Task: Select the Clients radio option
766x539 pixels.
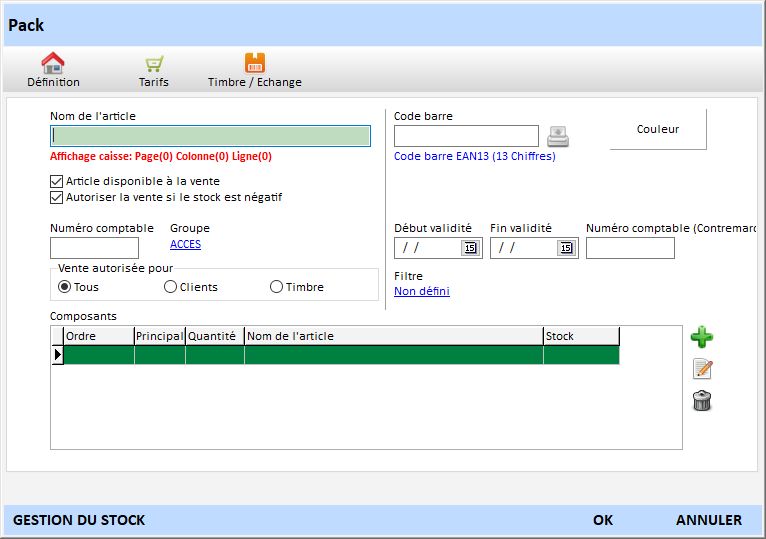Action: (x=171, y=287)
